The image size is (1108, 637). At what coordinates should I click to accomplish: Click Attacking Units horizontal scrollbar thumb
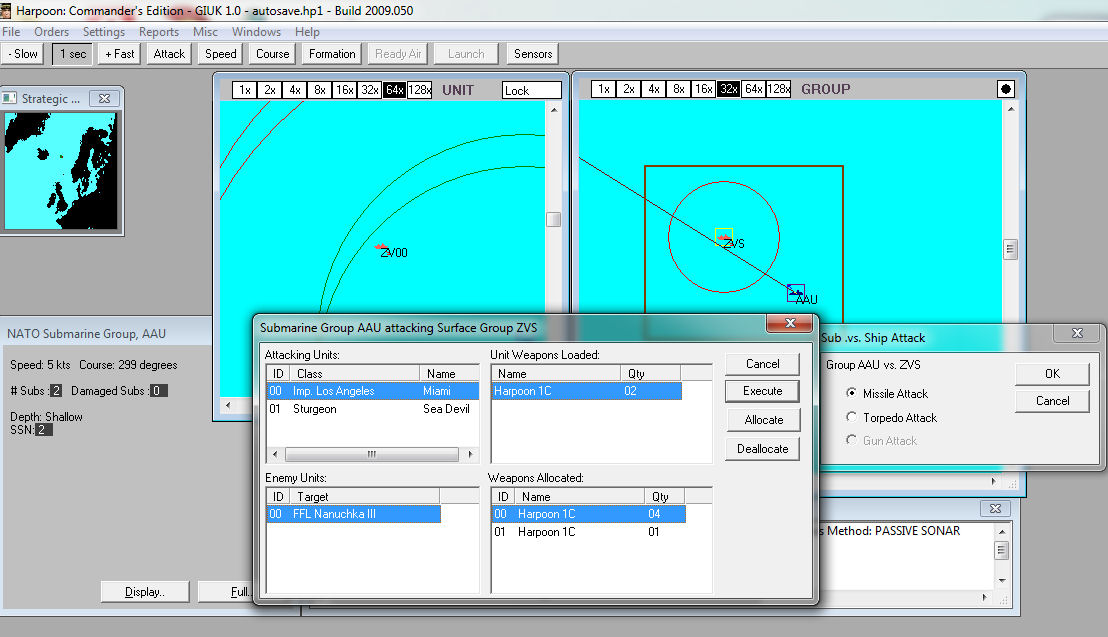click(x=372, y=454)
